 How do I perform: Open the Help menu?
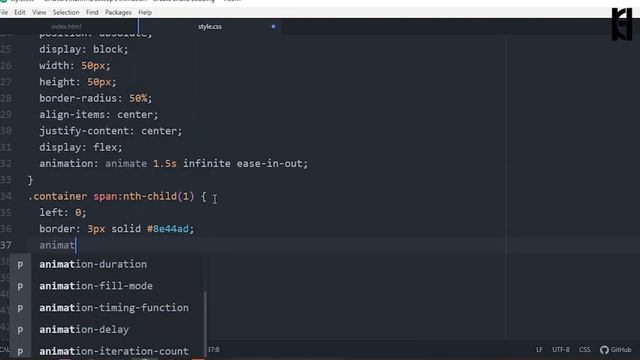click(x=145, y=12)
